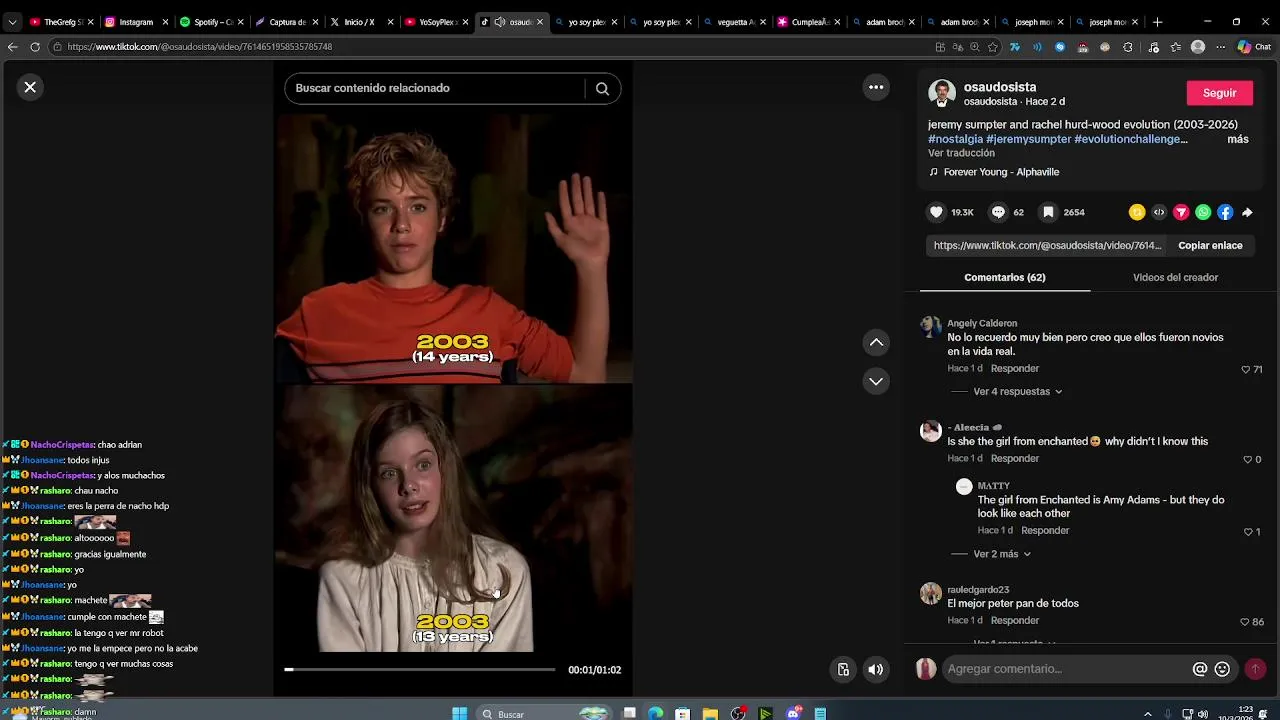Open the three-dot more options menu on video
1280x720 pixels.
876,87
